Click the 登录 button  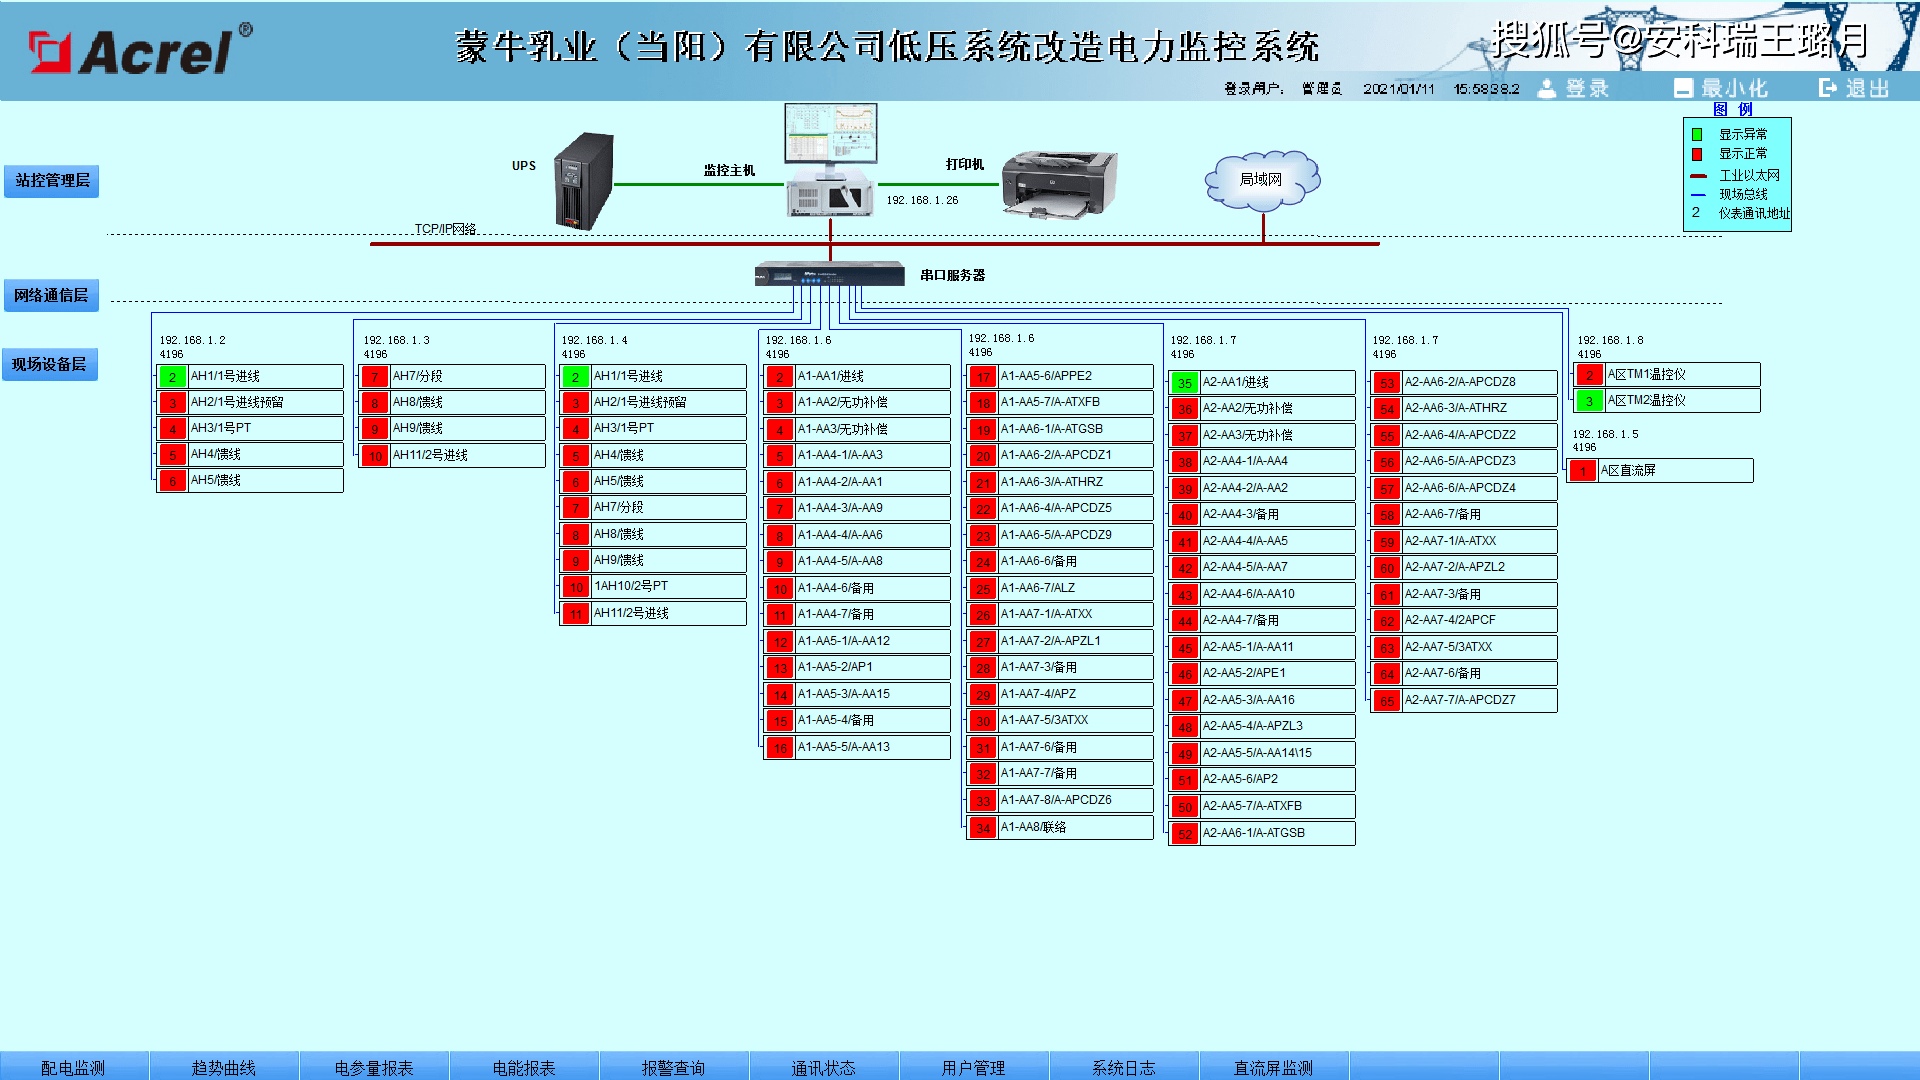1586,89
